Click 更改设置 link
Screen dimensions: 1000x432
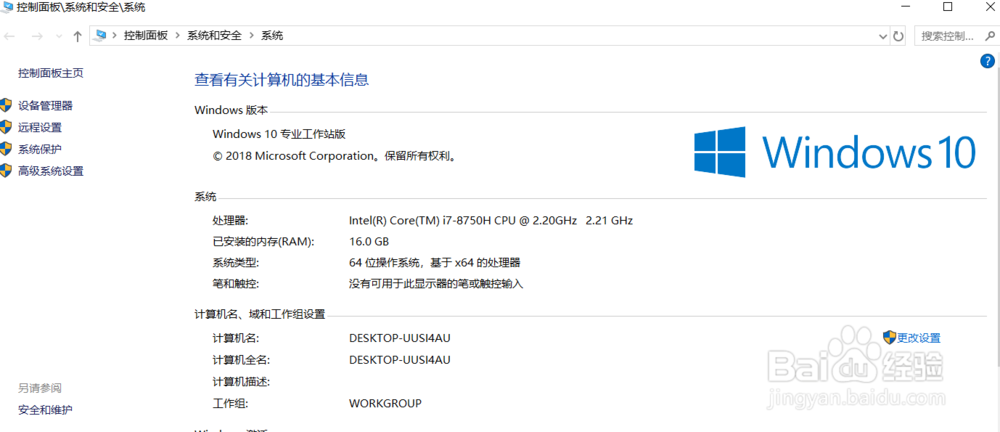(919, 338)
